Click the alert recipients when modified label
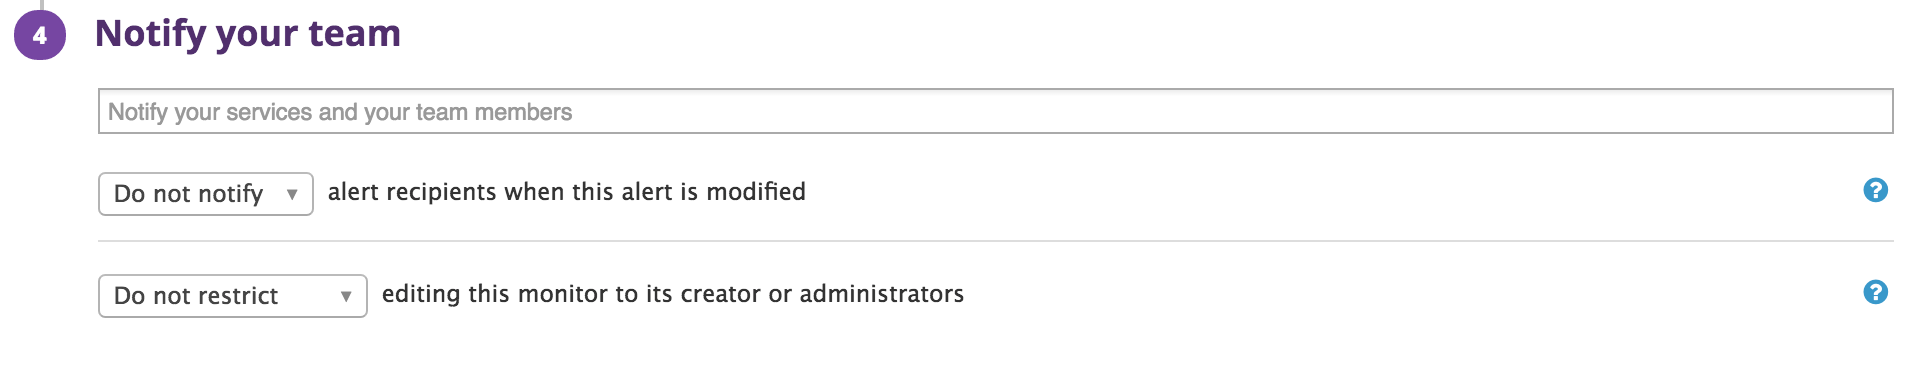The width and height of the screenshot is (1926, 366). pos(567,192)
